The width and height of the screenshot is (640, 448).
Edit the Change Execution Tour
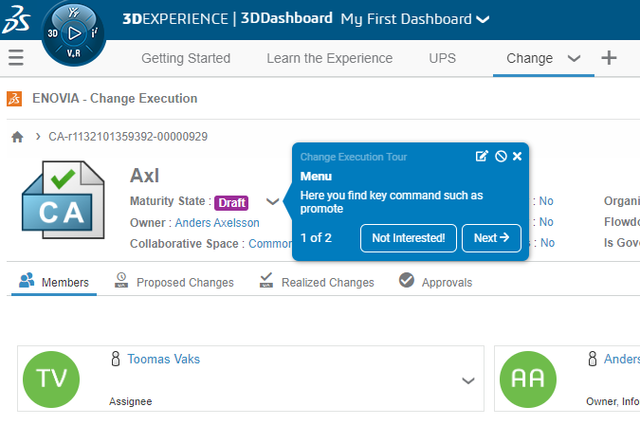point(482,156)
